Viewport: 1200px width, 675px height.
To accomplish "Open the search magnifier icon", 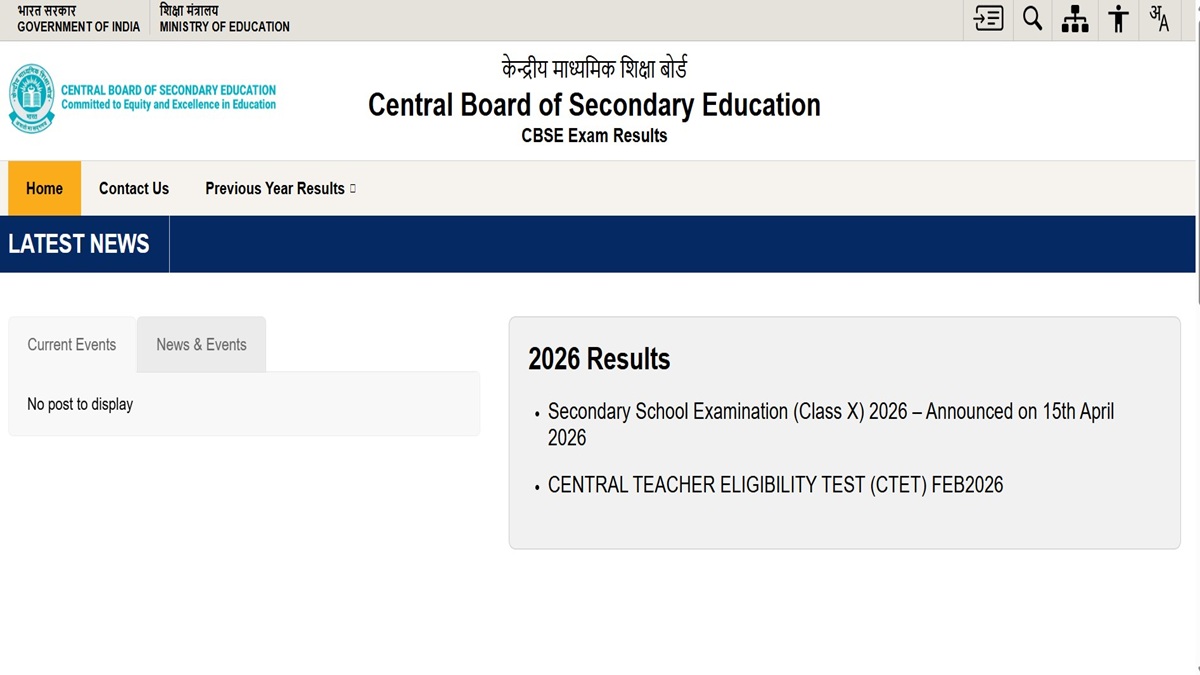I will pyautogui.click(x=1032, y=19).
